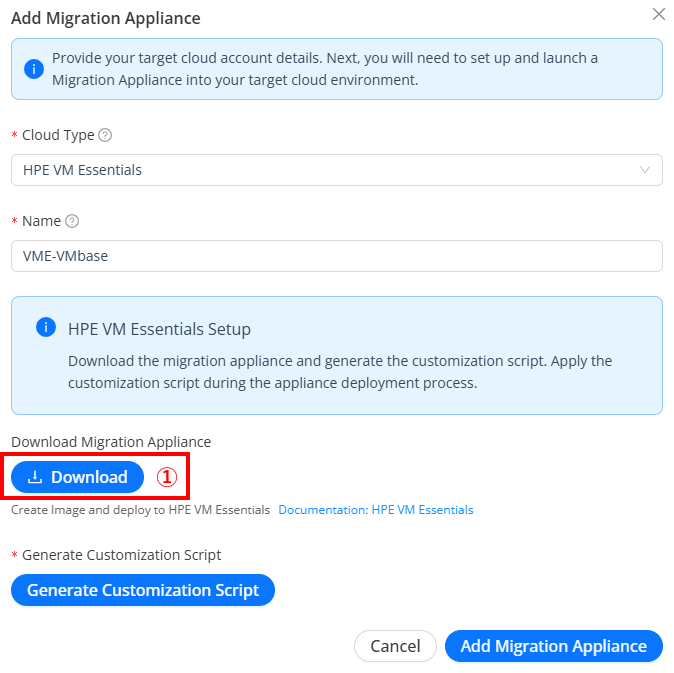674x673 pixels.
Task: Click the Name field label
Action: point(41,221)
